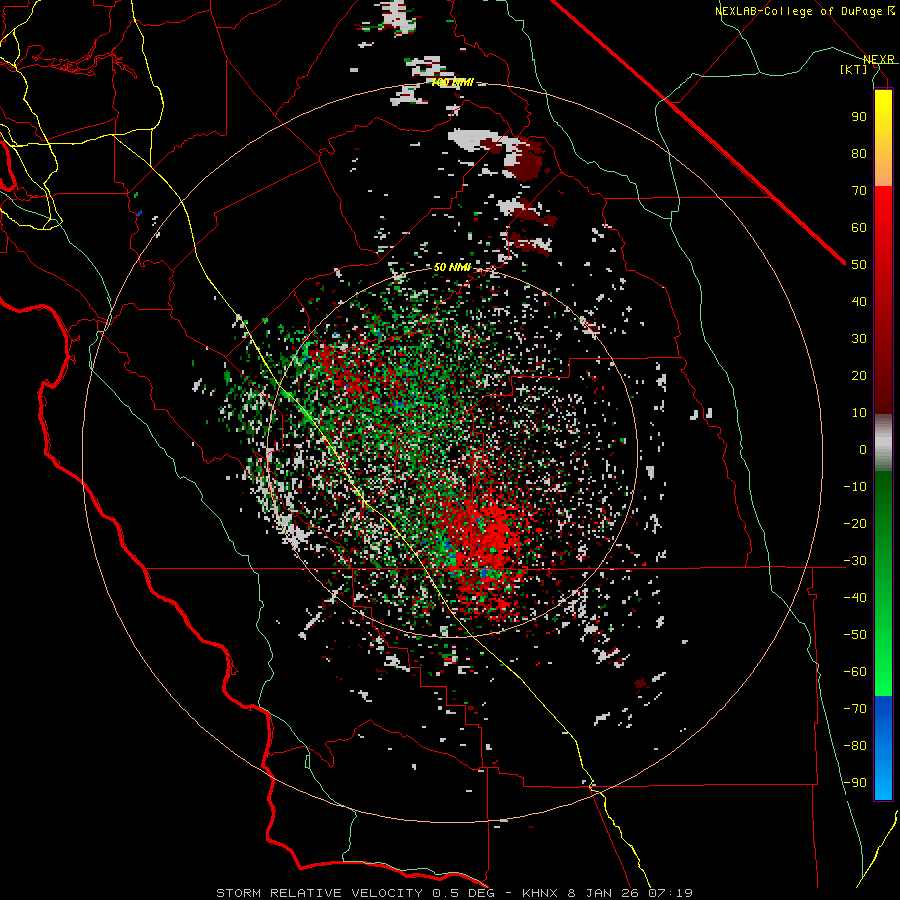900x900 pixels.
Task: Click the 10 knot scale value
Action: (859, 413)
